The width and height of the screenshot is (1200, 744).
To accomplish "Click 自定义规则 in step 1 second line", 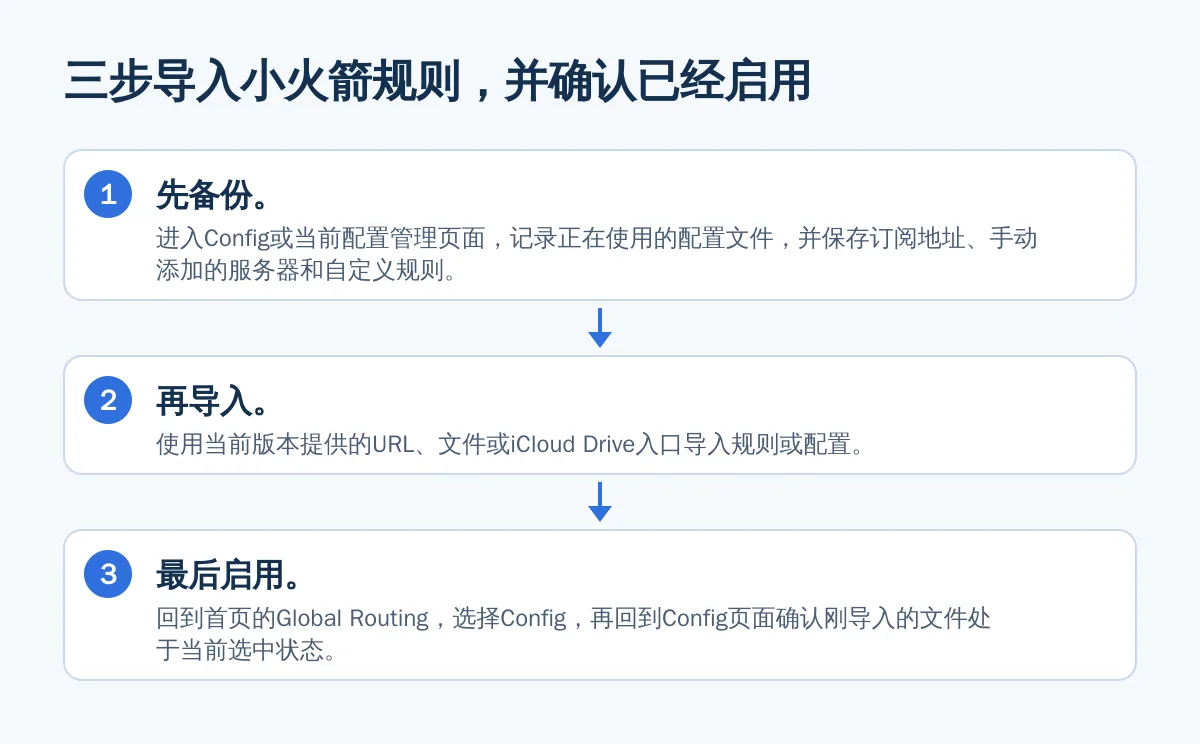I will click(384, 271).
